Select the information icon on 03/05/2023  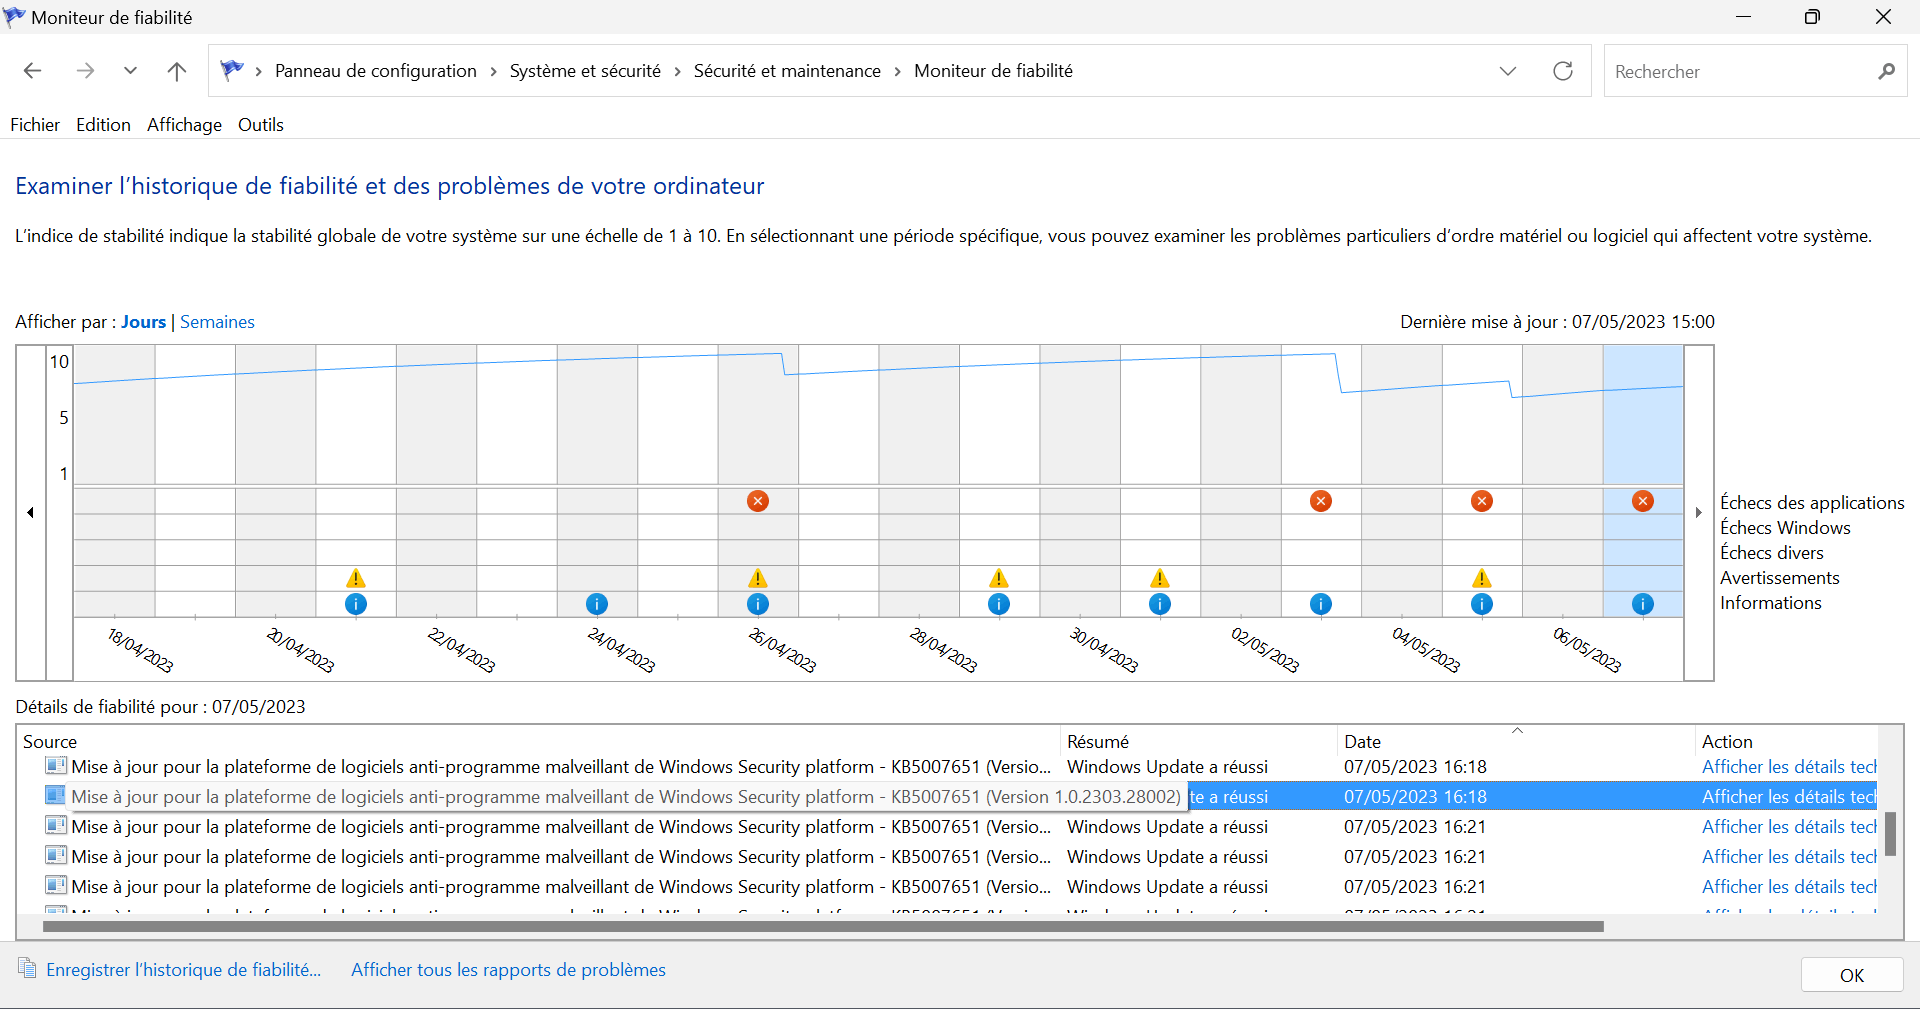point(1321,604)
